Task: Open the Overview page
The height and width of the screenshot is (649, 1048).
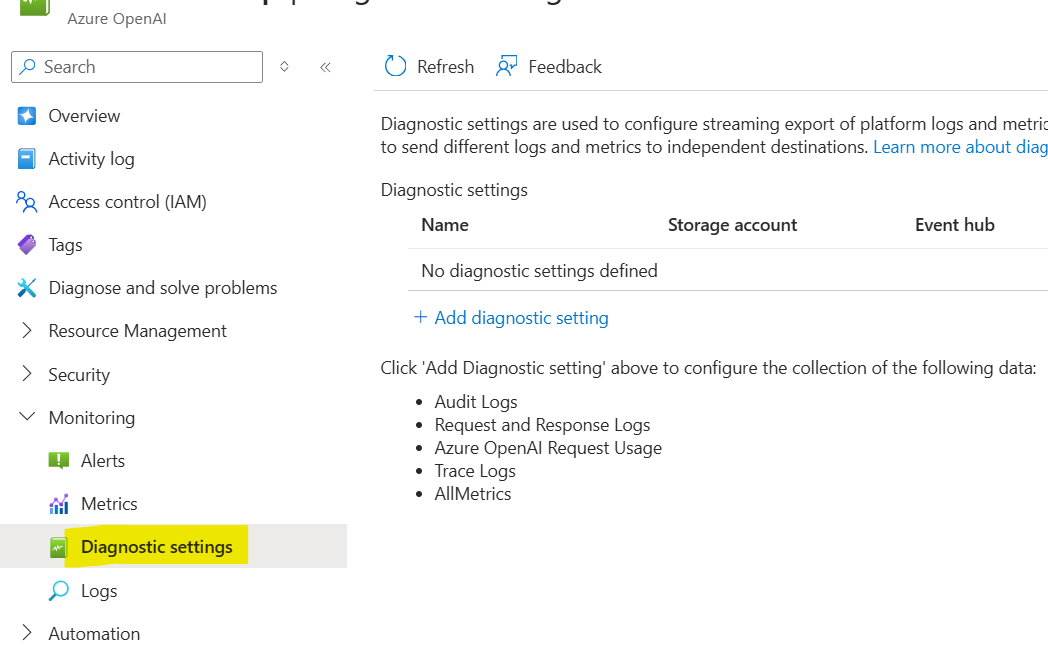Action: point(84,116)
